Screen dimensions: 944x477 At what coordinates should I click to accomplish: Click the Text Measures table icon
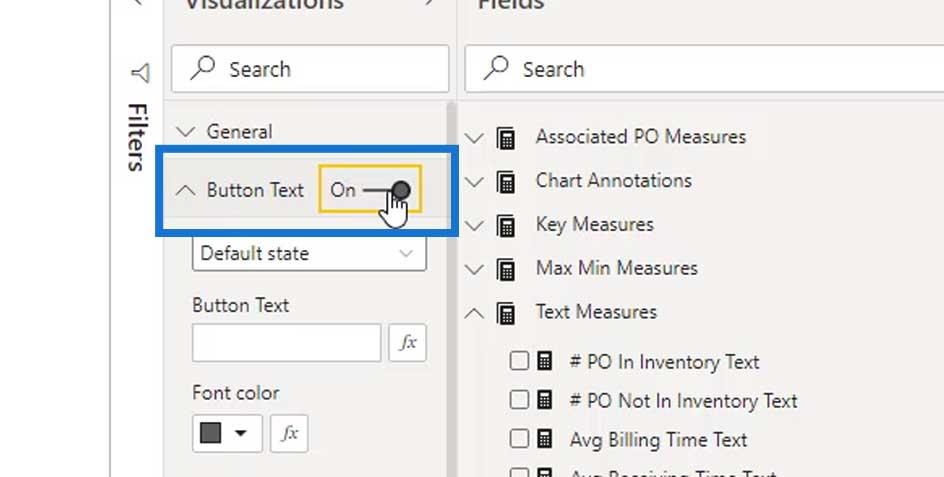[507, 313]
